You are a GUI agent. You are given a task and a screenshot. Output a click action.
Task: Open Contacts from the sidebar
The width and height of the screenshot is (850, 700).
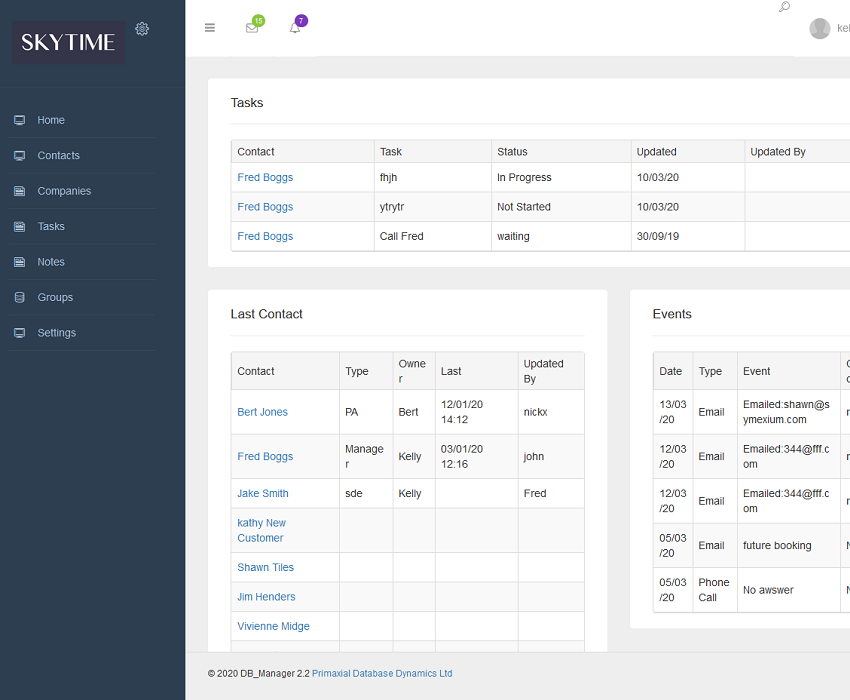click(58, 155)
